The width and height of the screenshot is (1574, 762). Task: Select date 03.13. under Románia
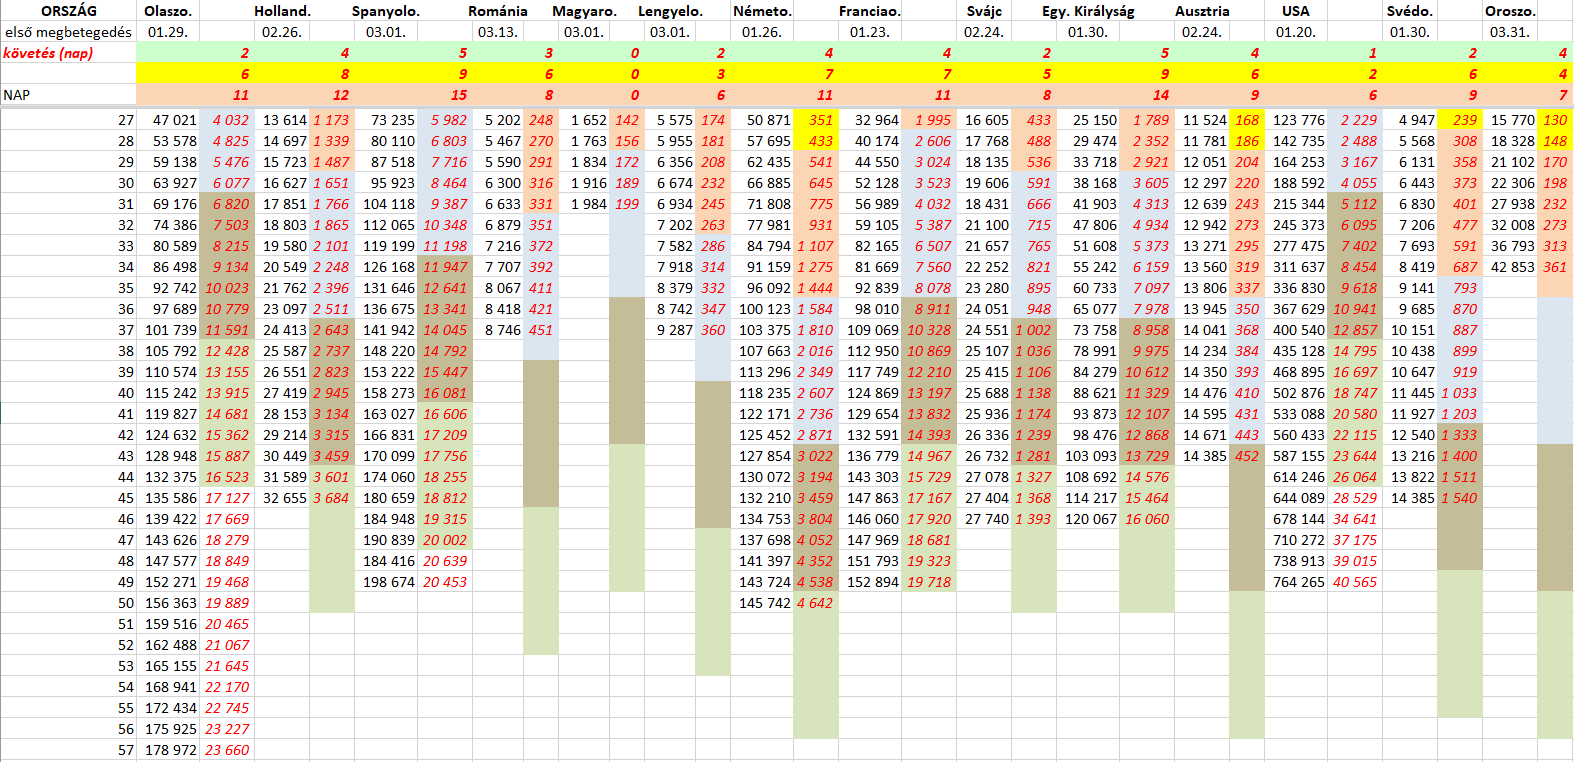(x=498, y=32)
